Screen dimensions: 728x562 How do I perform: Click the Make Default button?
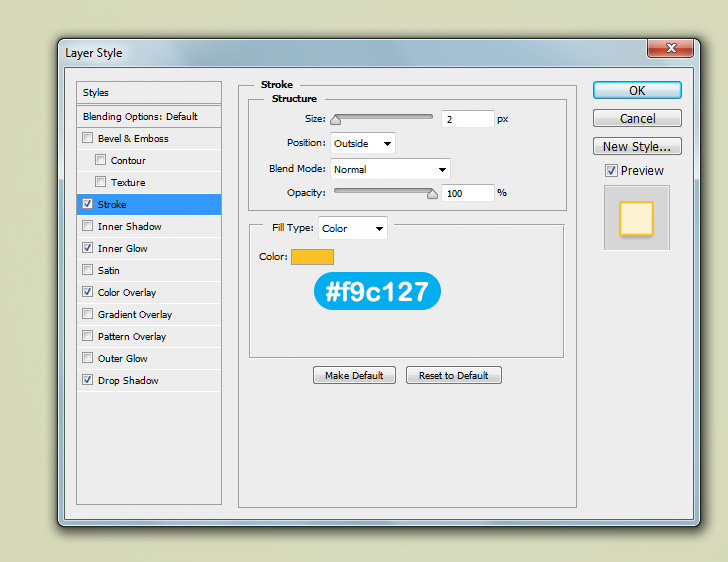354,375
